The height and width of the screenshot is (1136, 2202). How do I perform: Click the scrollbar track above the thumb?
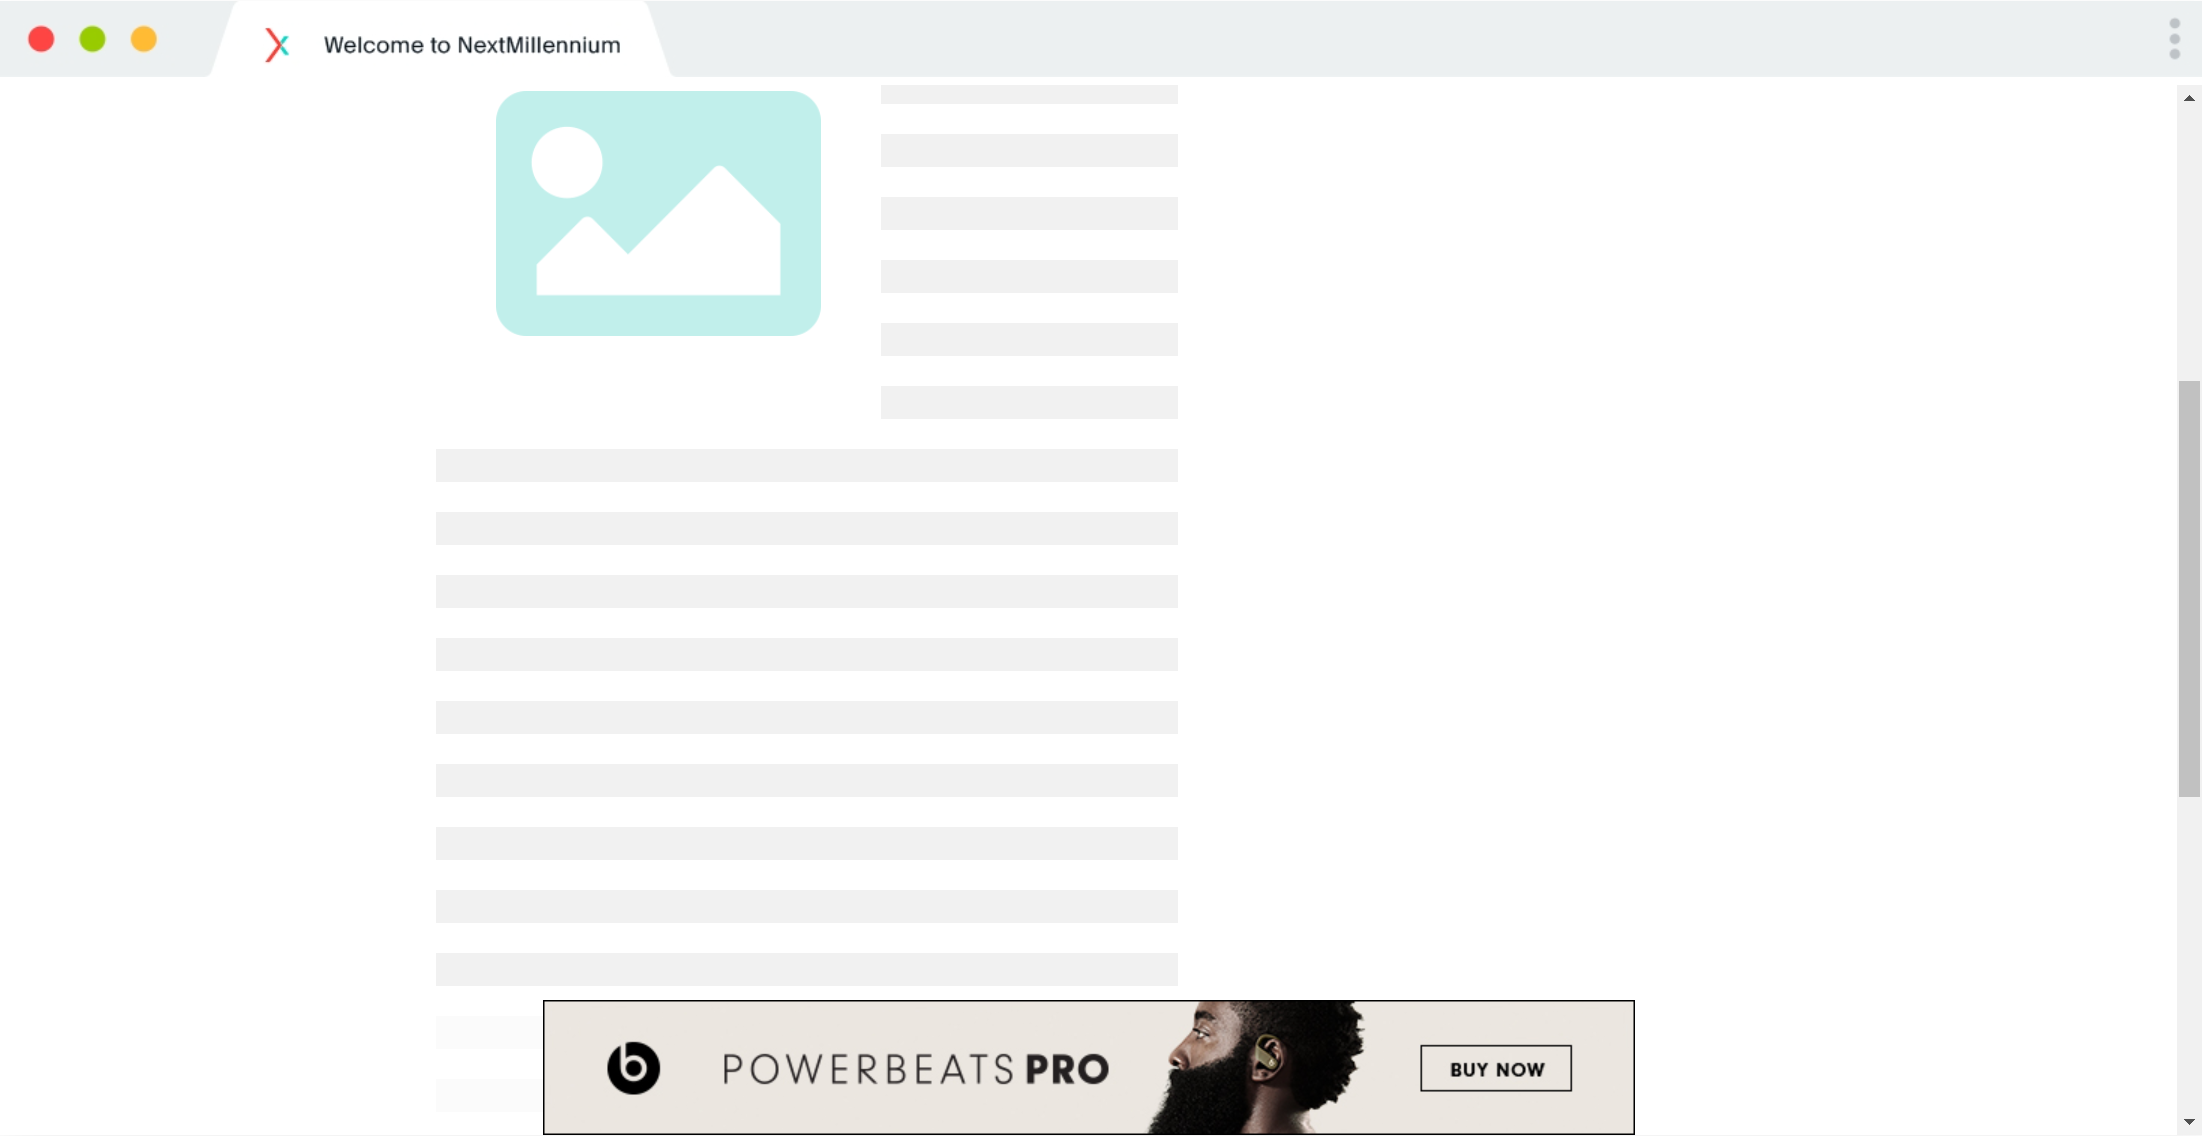2189,240
